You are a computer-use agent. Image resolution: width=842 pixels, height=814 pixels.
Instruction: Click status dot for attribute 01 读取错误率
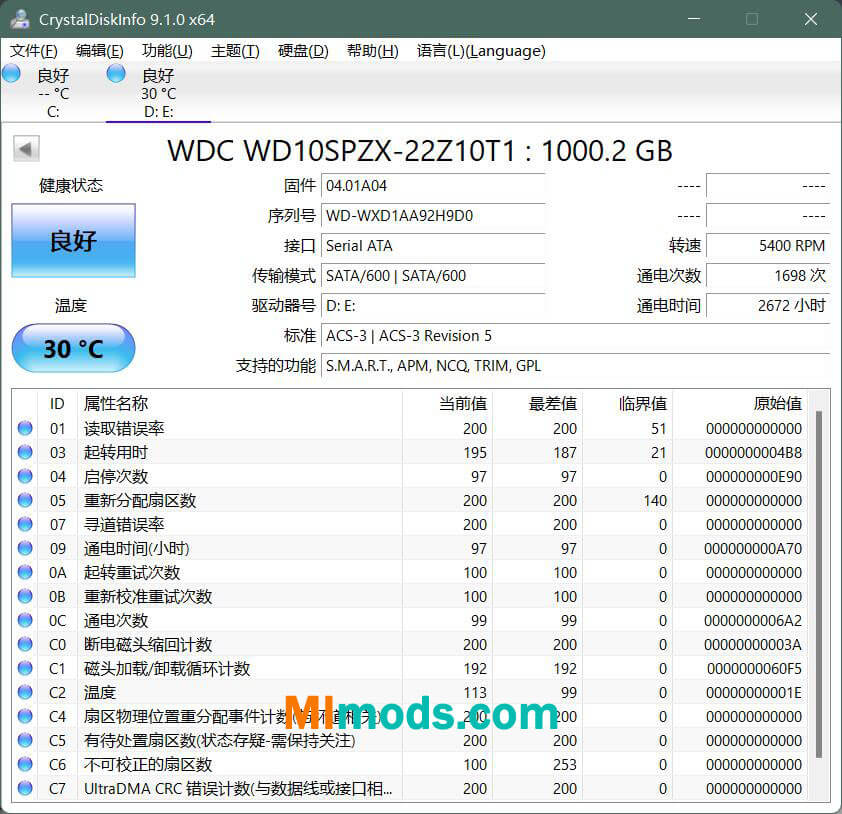(25, 428)
